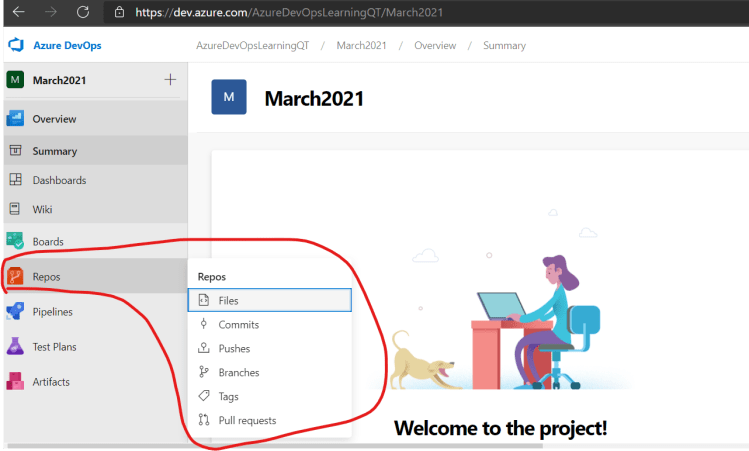The image size is (749, 451).
Task: Click the Tags icon in flyout
Action: 204,396
